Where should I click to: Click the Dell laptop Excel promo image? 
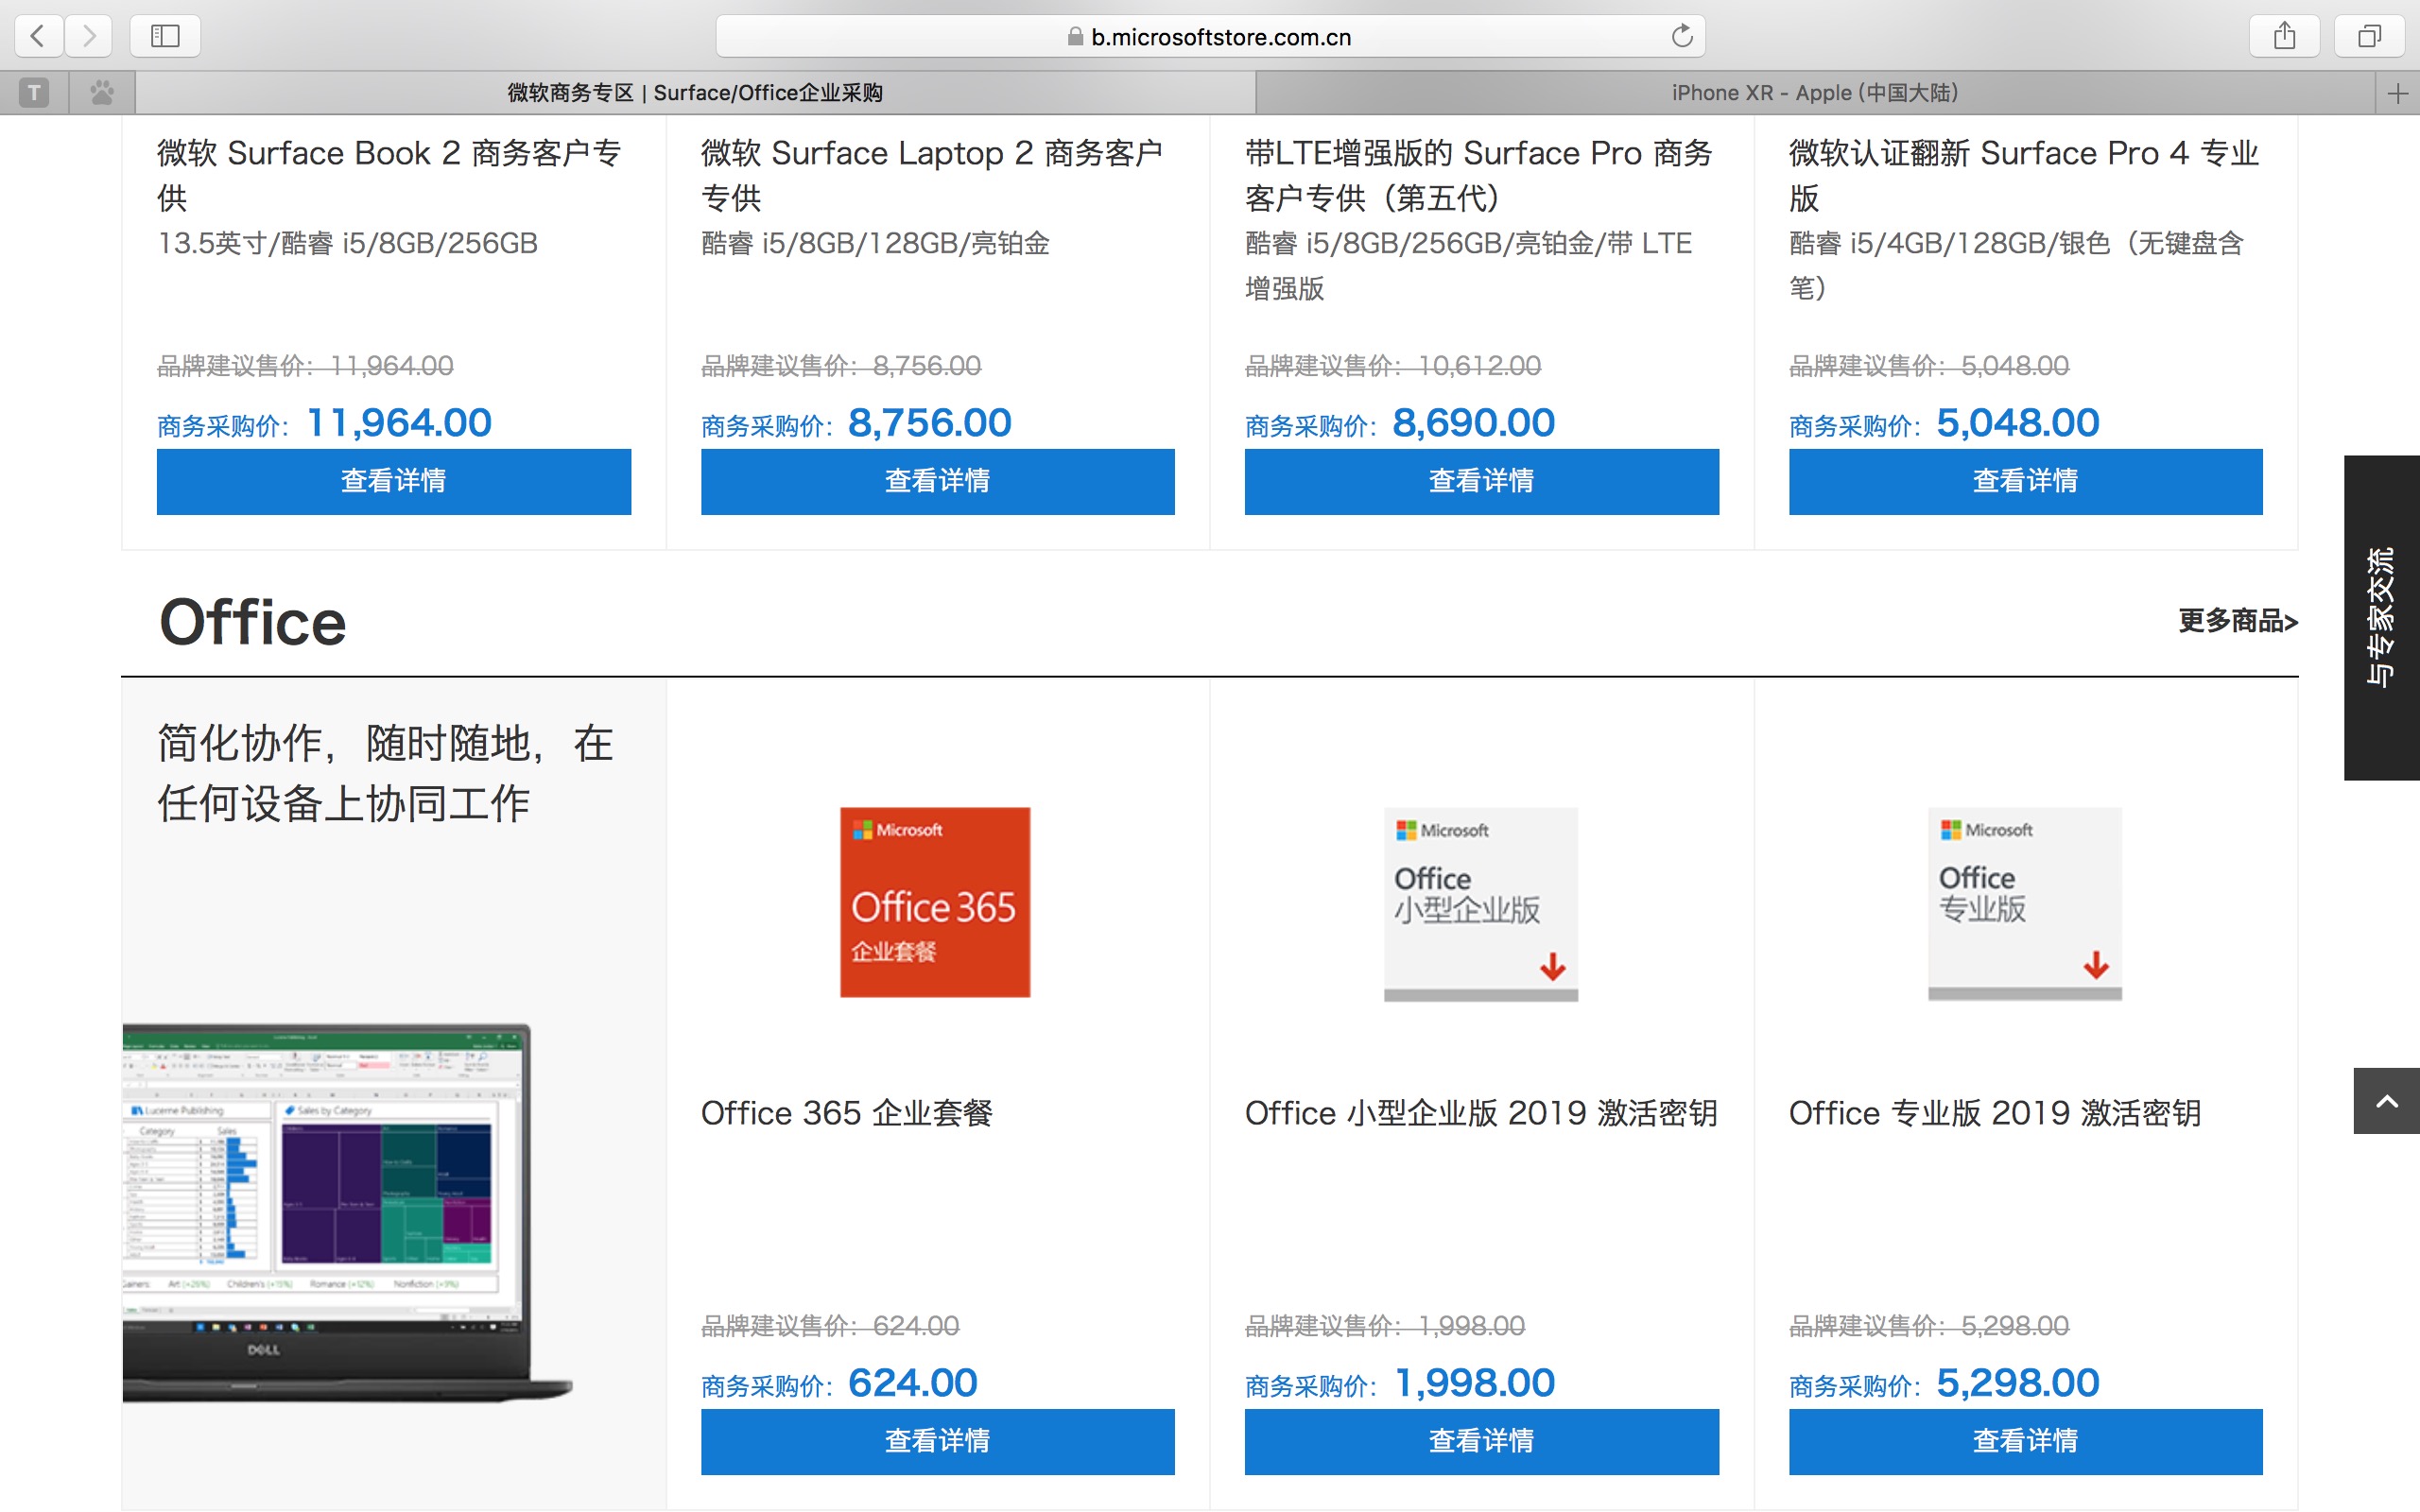tap(346, 1213)
